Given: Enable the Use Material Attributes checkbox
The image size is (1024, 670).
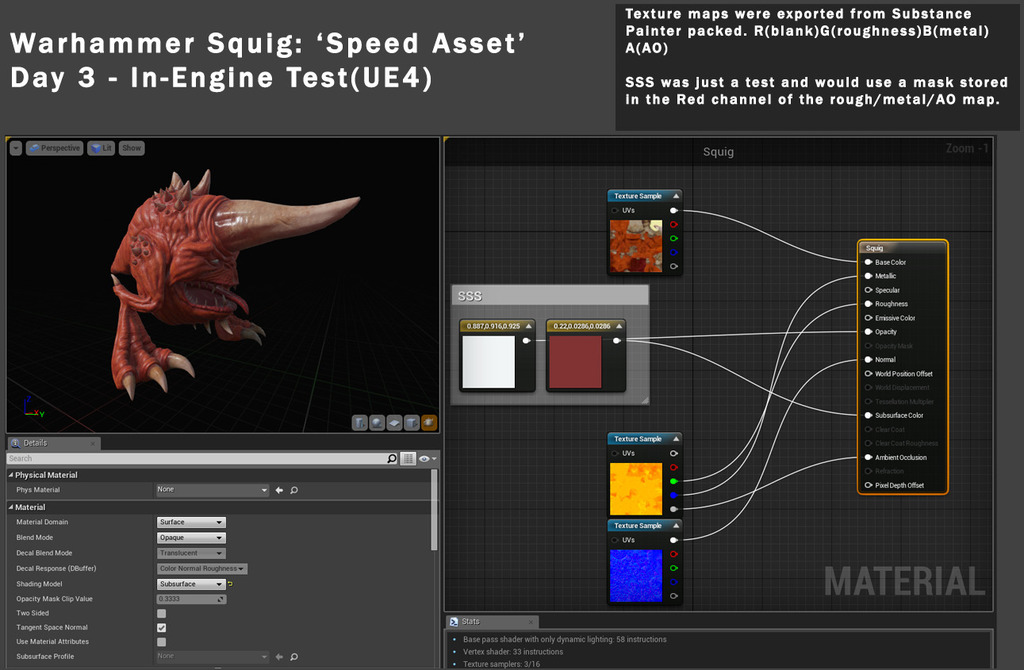Looking at the screenshot, I should point(161,642).
